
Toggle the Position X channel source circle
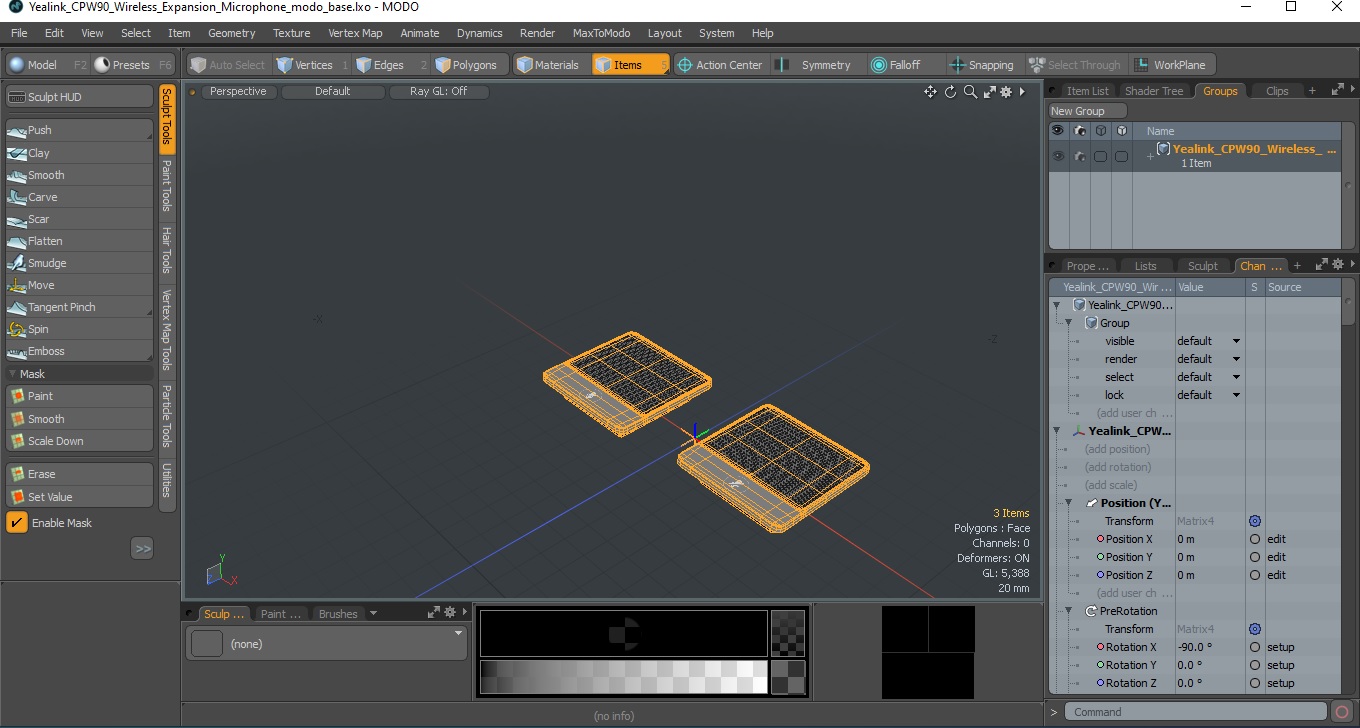pos(1255,539)
